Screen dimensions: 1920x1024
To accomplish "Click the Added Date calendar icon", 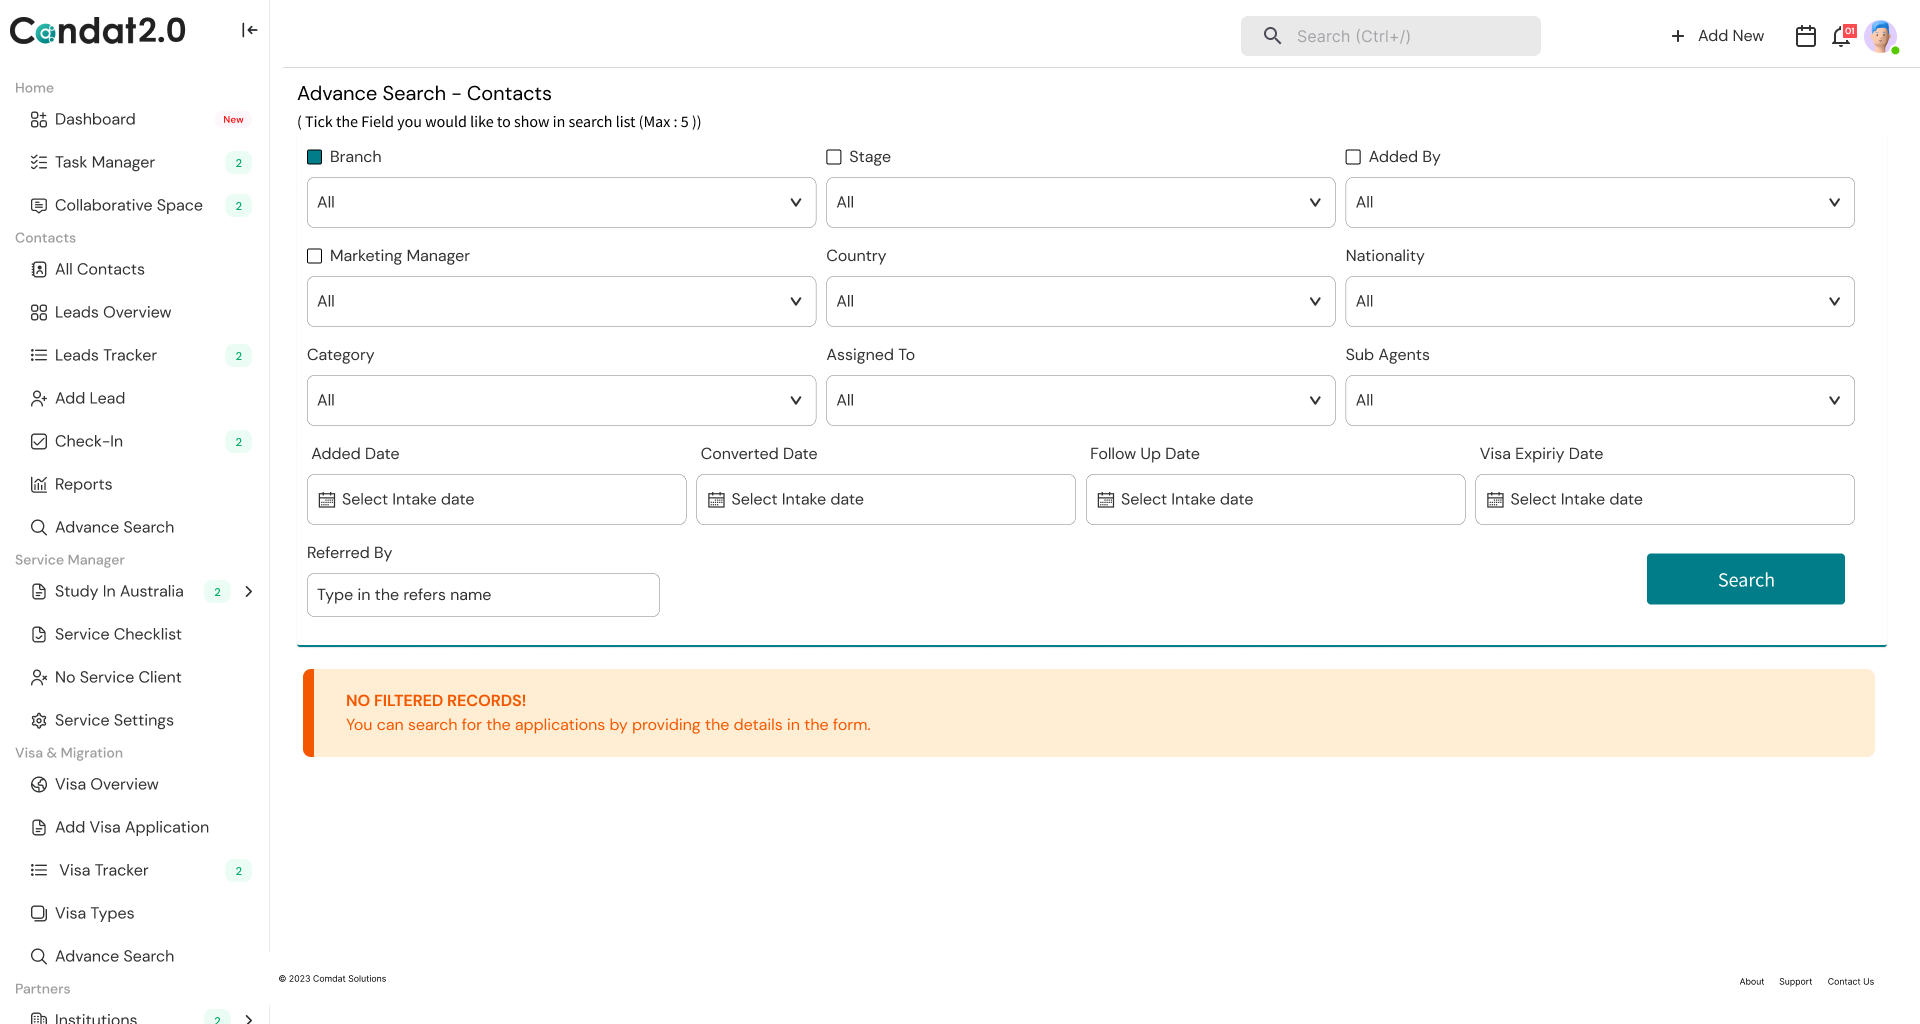I will coord(327,500).
